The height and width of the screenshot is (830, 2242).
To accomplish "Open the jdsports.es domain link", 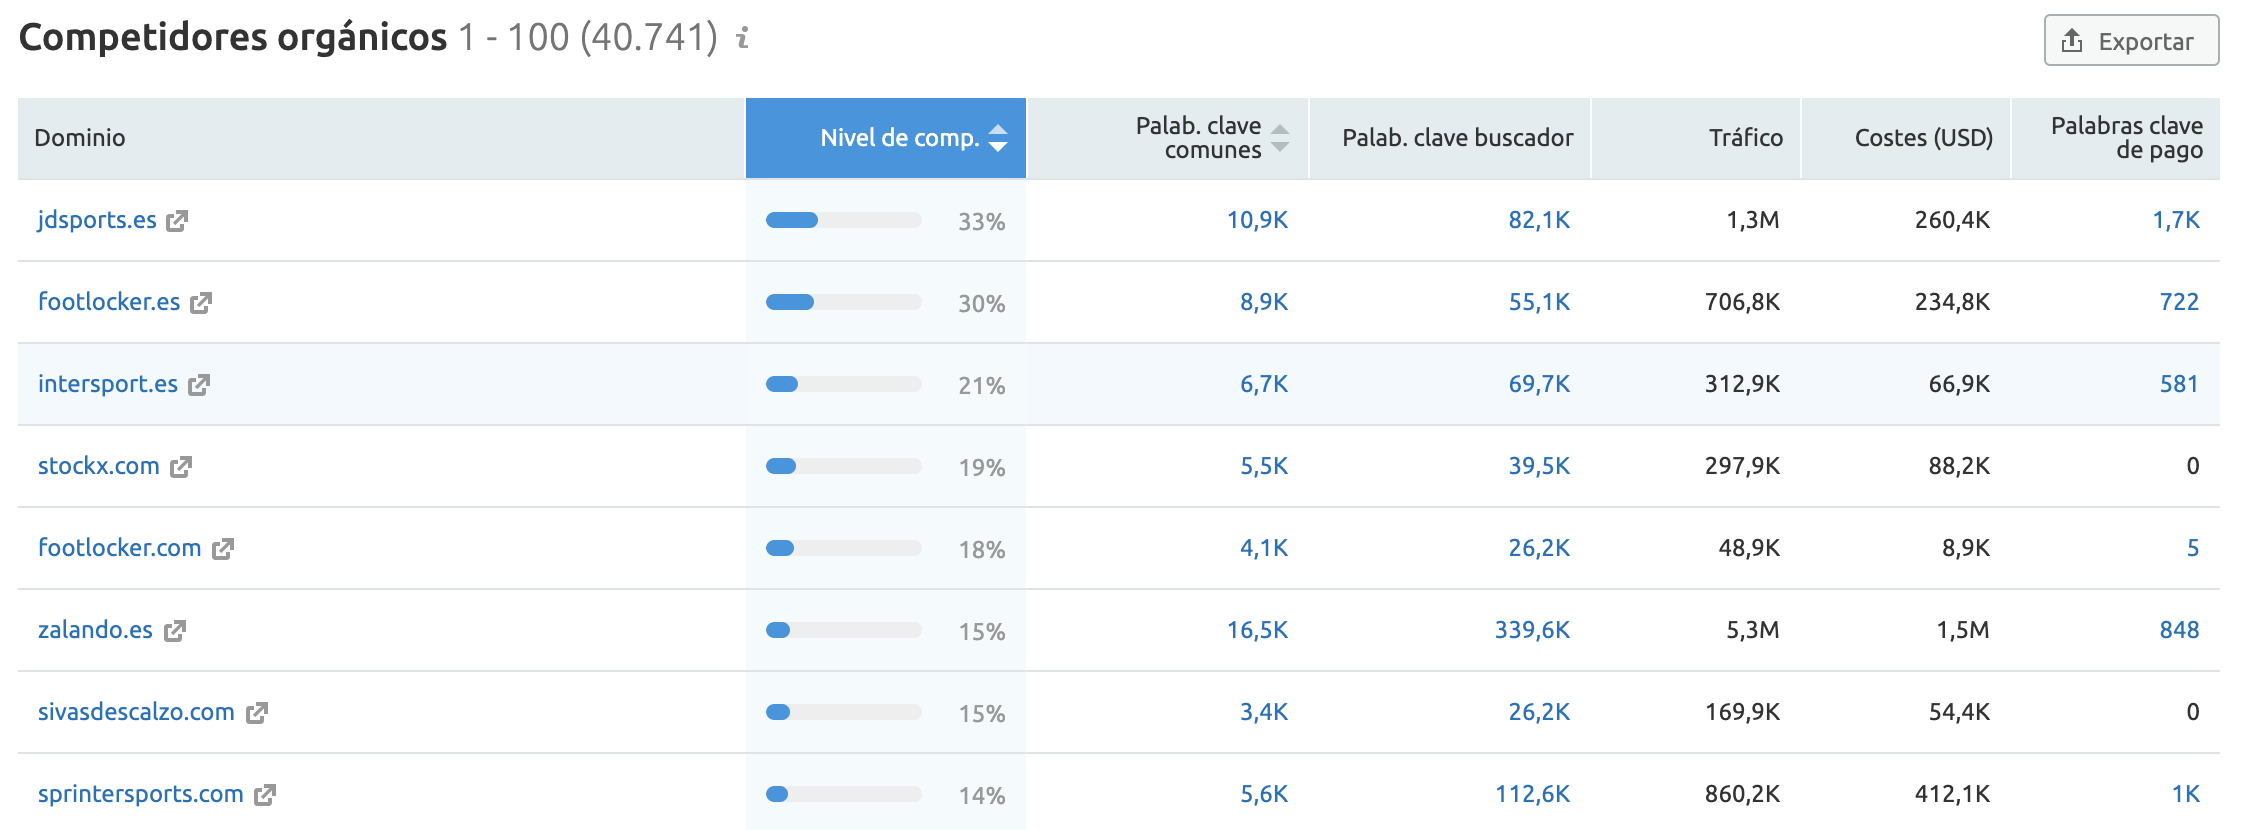I will [97, 220].
